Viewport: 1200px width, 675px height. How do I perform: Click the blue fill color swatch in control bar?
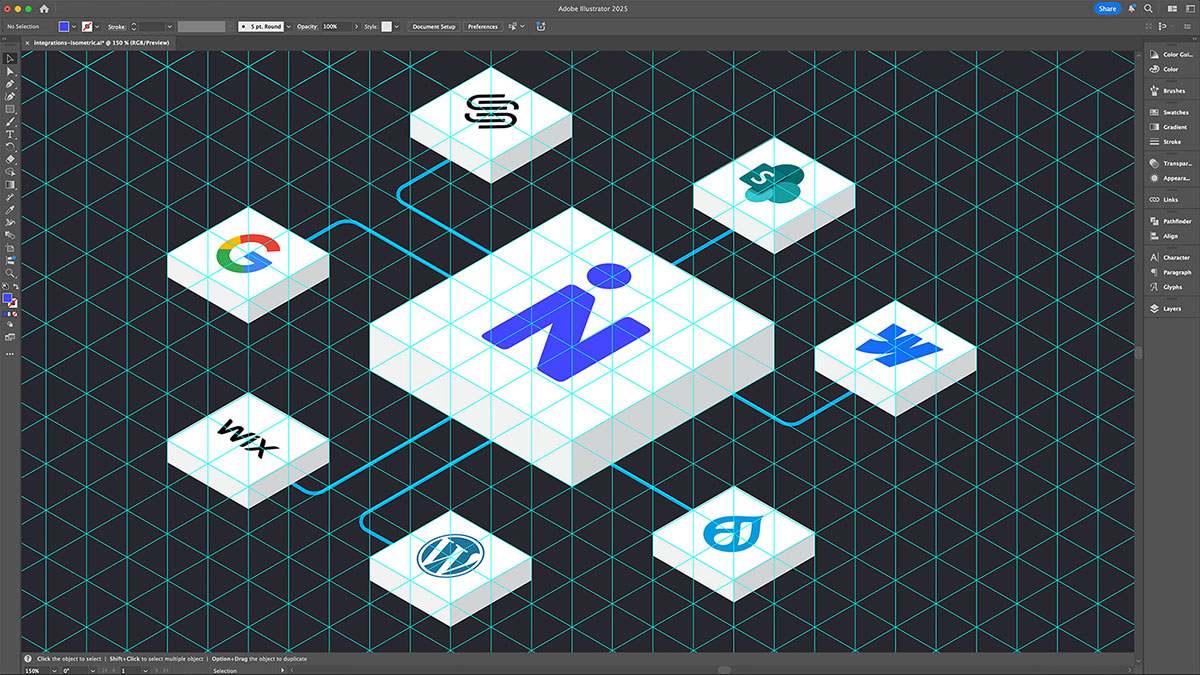(x=64, y=26)
